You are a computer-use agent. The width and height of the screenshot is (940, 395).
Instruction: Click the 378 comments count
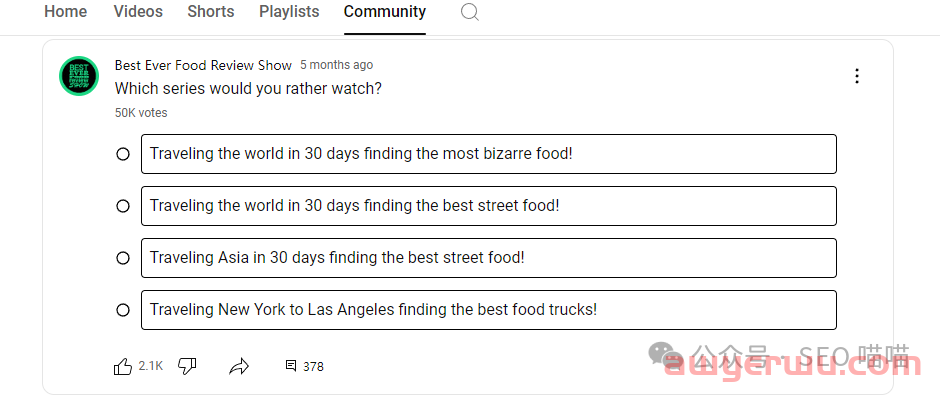[x=314, y=366]
